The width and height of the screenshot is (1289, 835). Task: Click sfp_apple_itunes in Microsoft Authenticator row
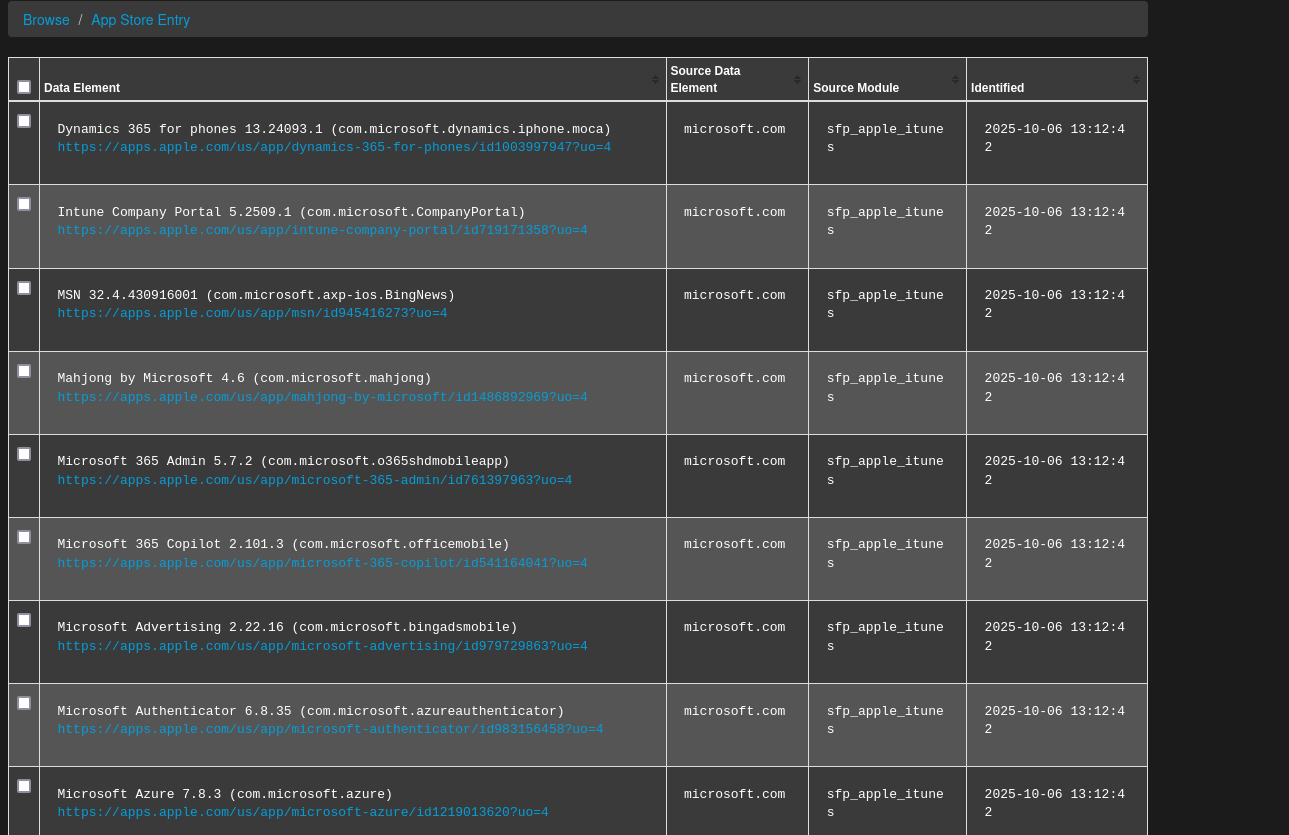(x=885, y=721)
